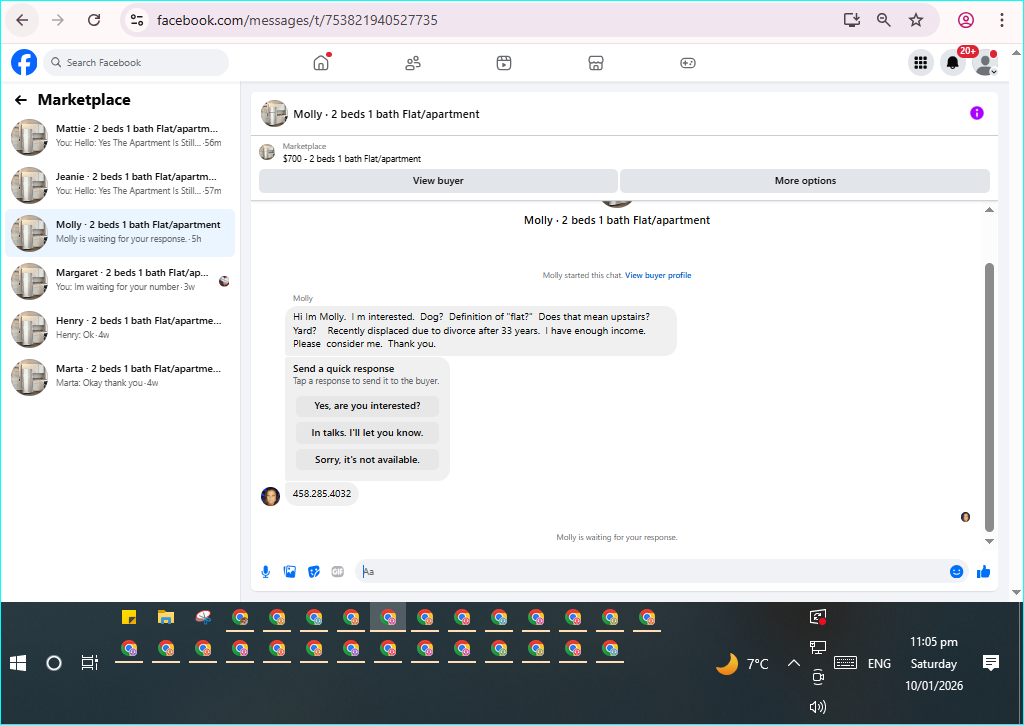Screen dimensions: 1024x725
Task: Open the touch keyboard tray icon
Action: click(x=845, y=663)
